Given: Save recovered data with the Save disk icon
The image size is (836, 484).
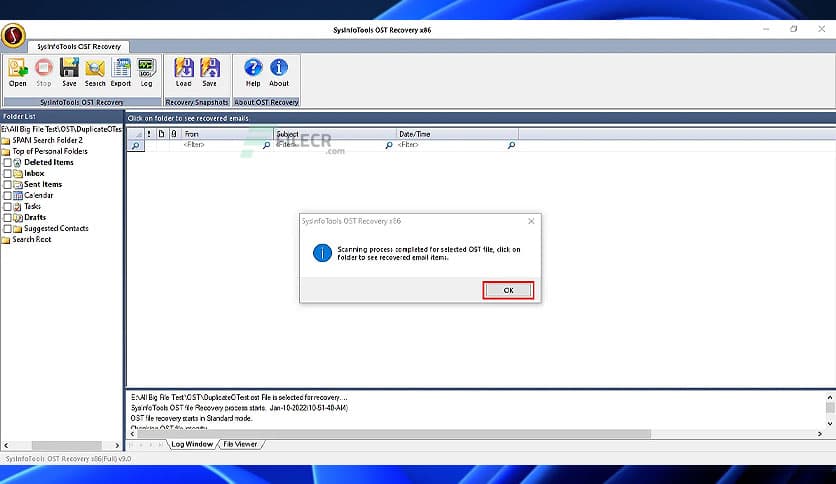Looking at the screenshot, I should point(69,72).
